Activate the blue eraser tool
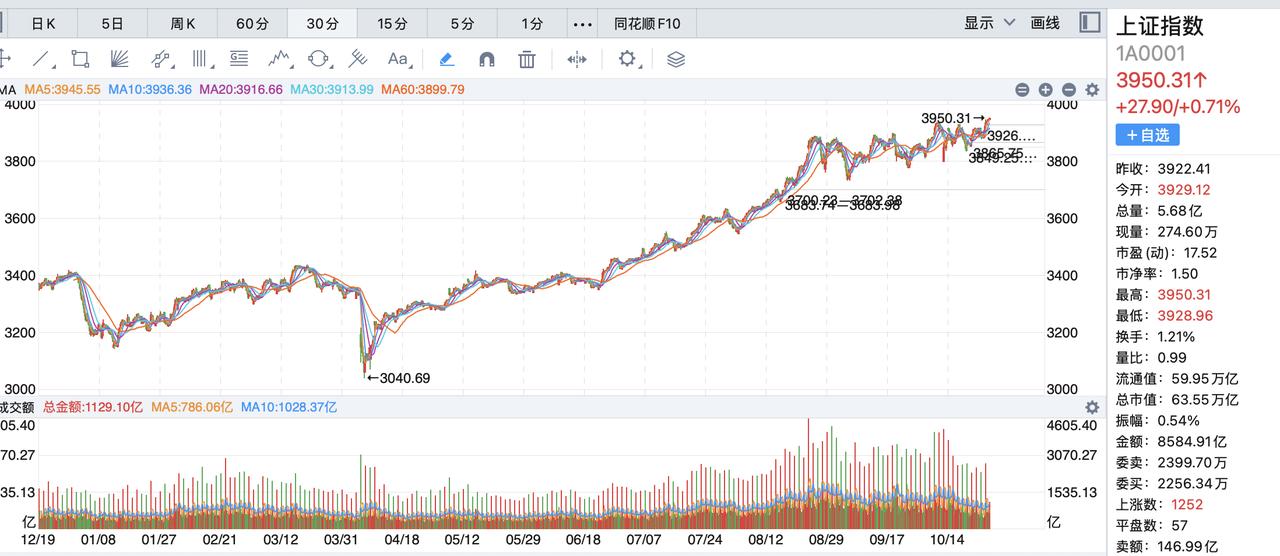Image resolution: width=1280 pixels, height=556 pixels. (x=447, y=59)
